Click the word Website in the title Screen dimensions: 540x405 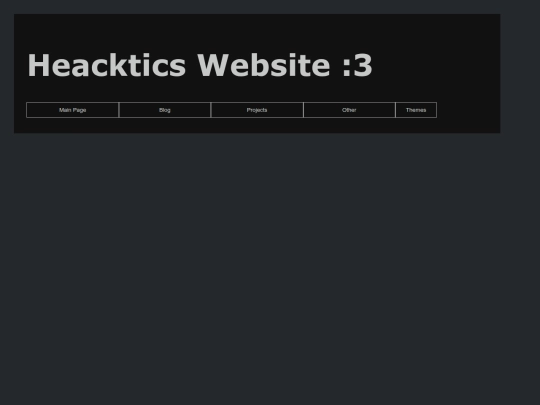point(263,65)
